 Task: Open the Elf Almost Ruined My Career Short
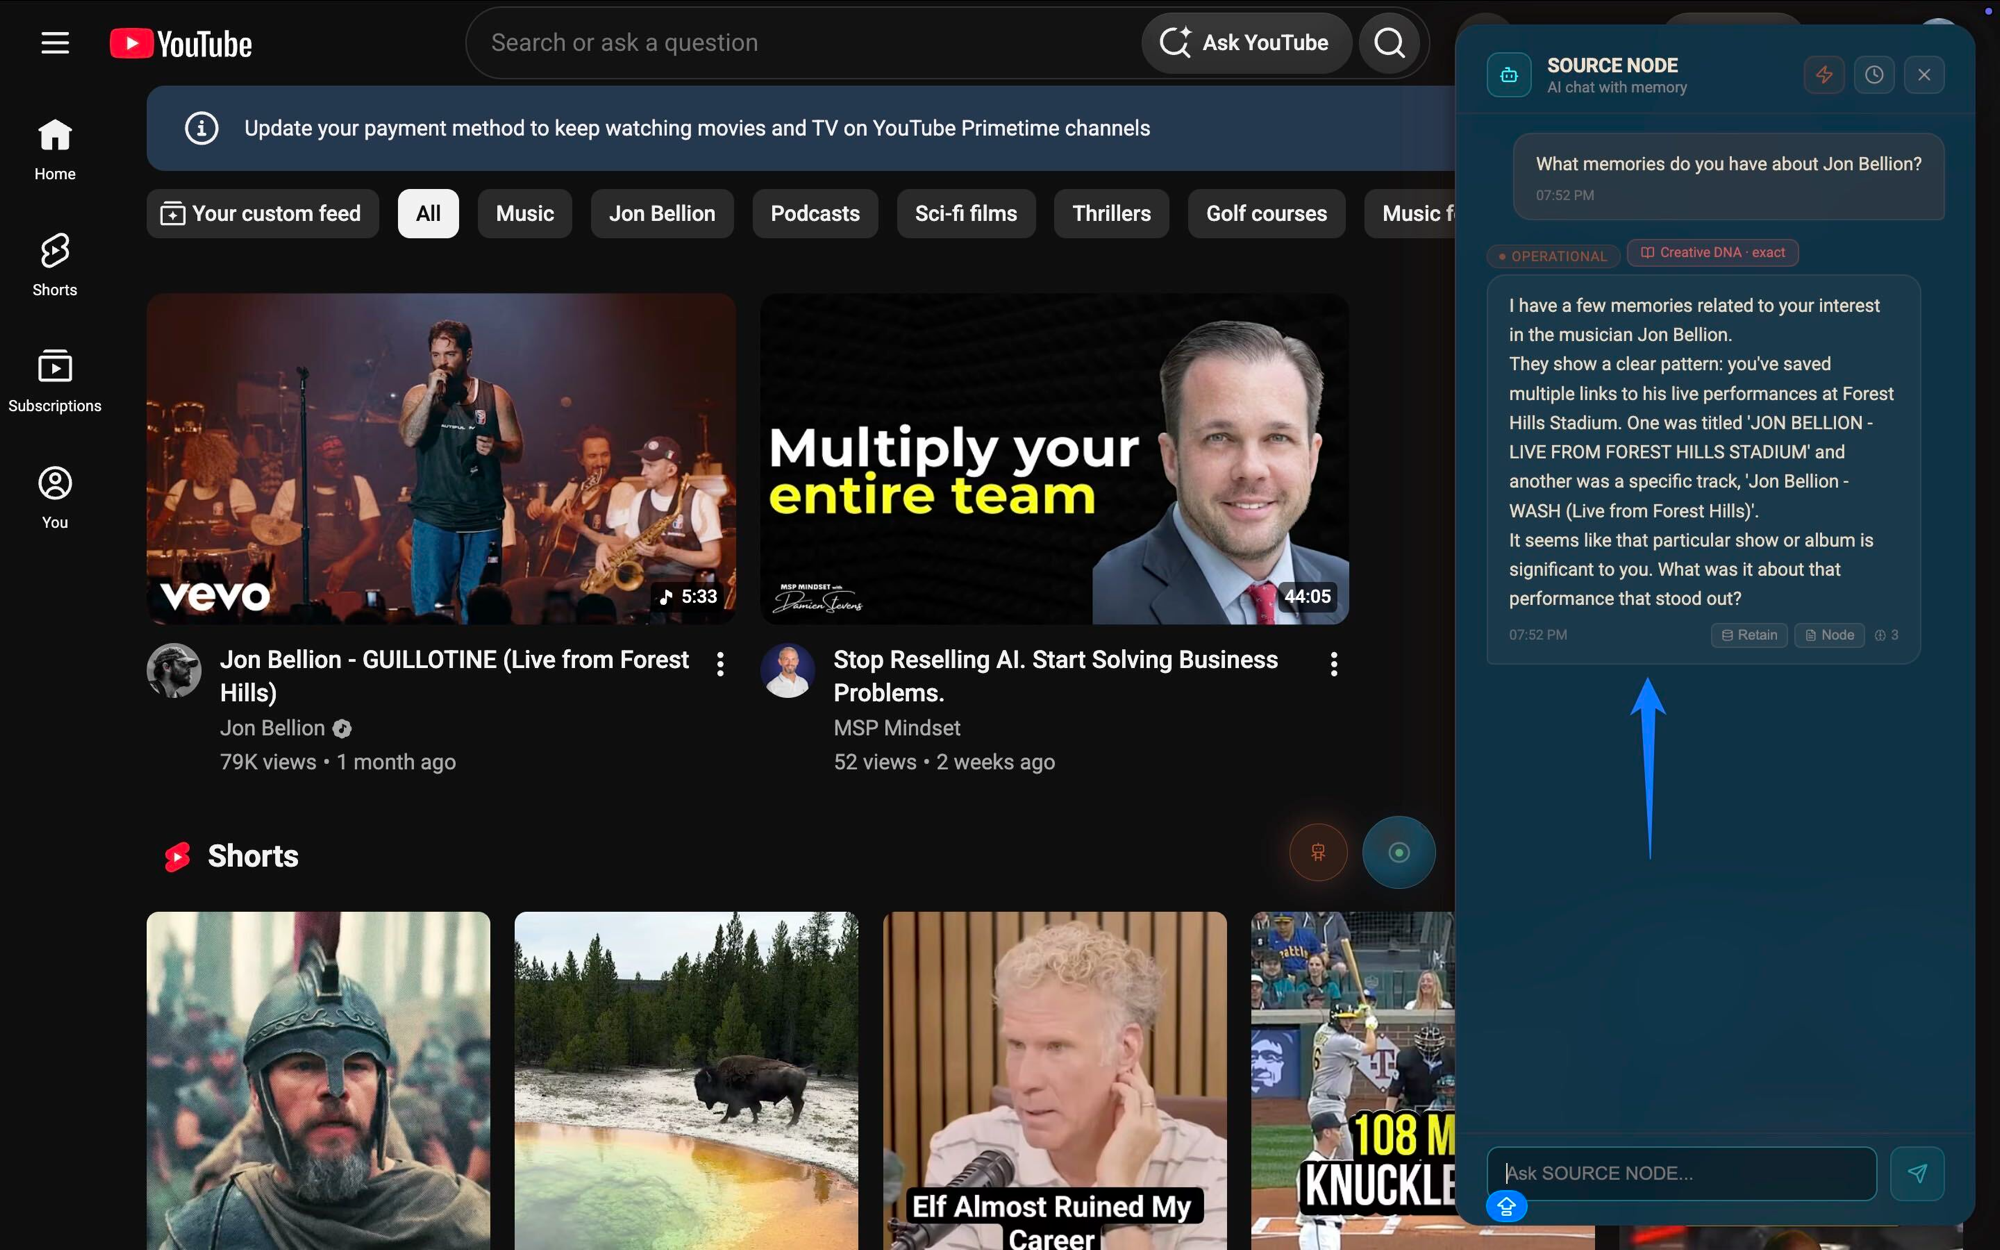point(1055,1080)
